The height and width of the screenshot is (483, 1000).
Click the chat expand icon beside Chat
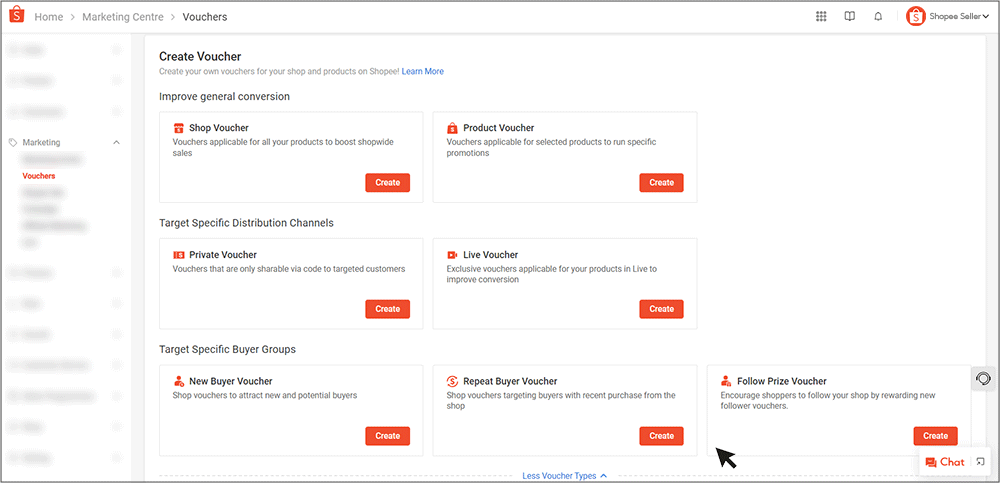coord(981,462)
